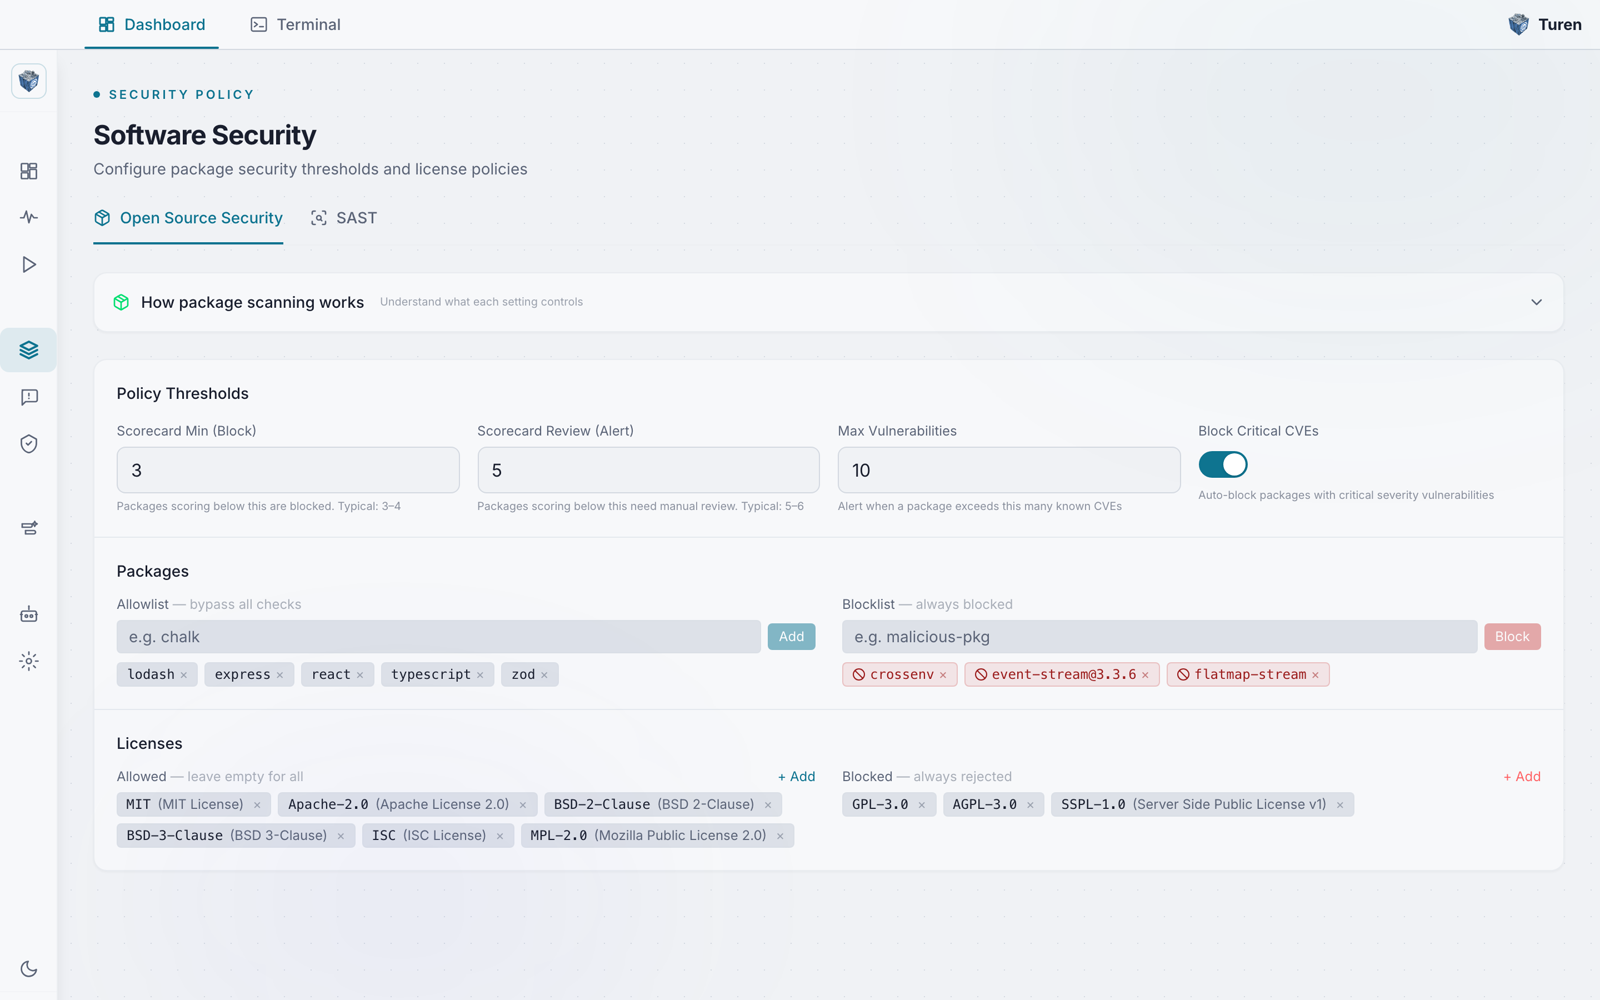Click the allowlist package input field

pos(439,637)
